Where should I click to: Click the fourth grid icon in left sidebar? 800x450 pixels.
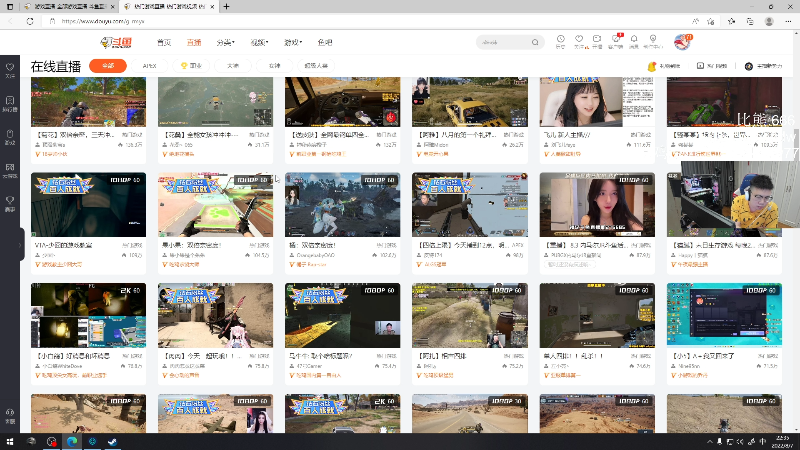[10, 170]
